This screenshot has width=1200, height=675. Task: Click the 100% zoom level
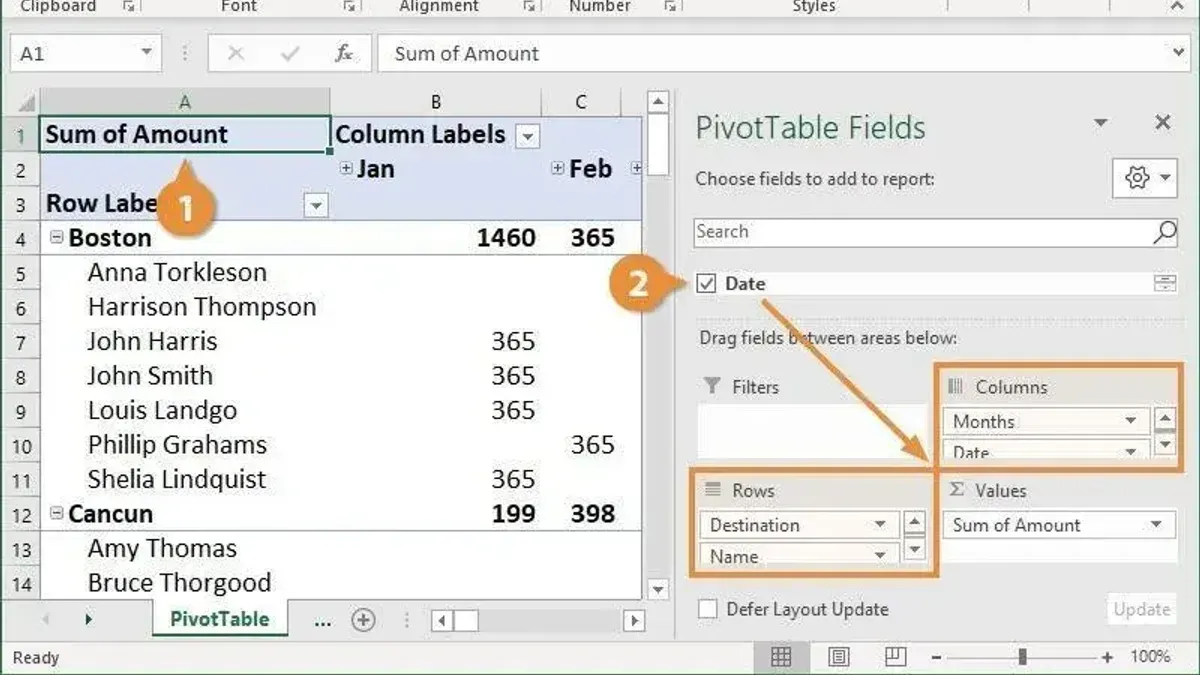[1149, 657]
